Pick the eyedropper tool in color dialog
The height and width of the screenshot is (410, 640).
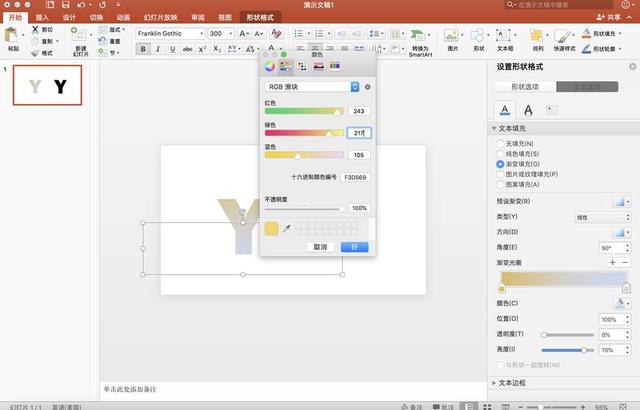(286, 228)
